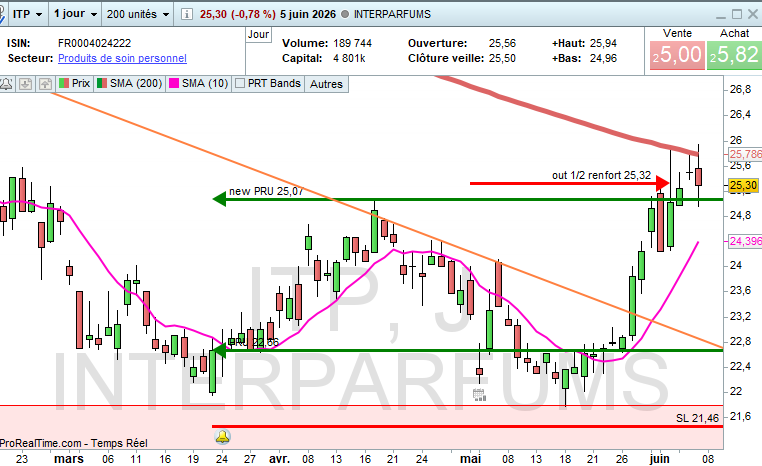Click the calendar event icon near May
The height and width of the screenshot is (466, 762).
[x=479, y=395]
